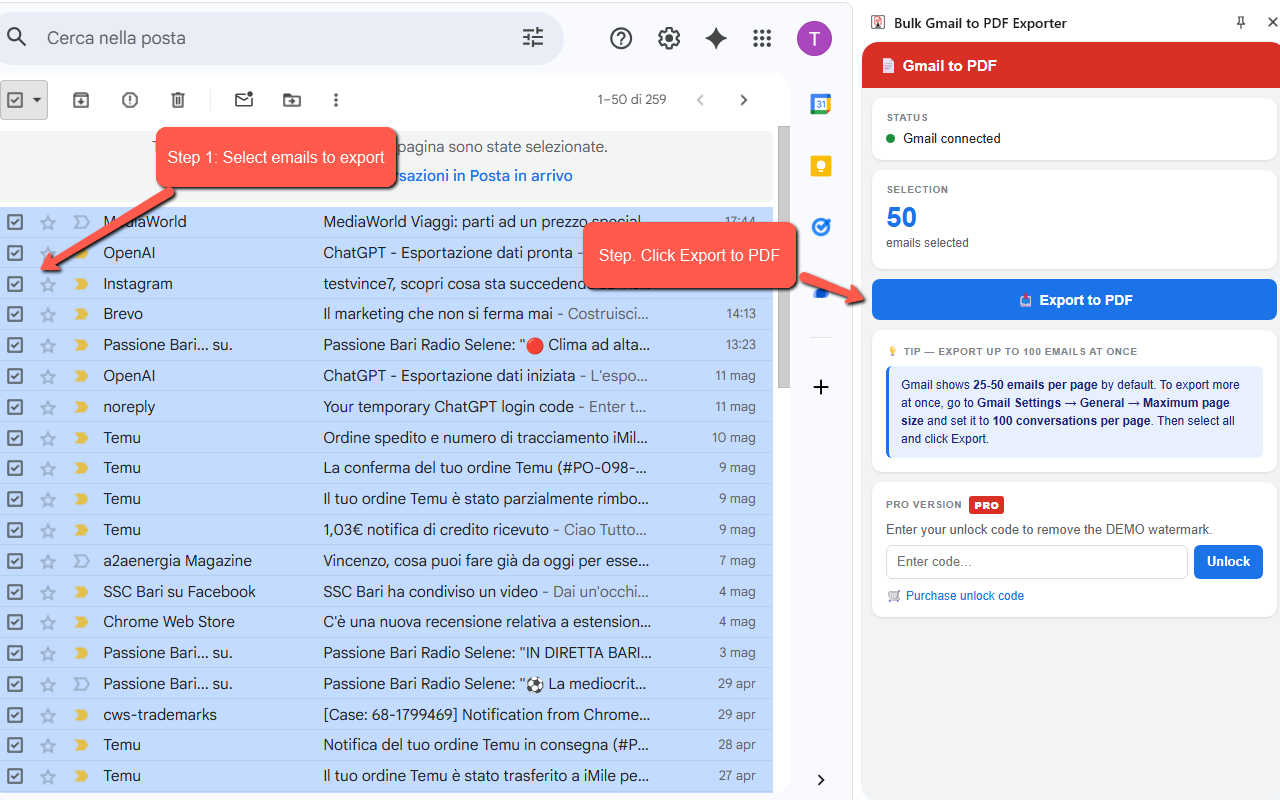Archive the selected emails
The width and height of the screenshot is (1280, 800).
point(81,100)
